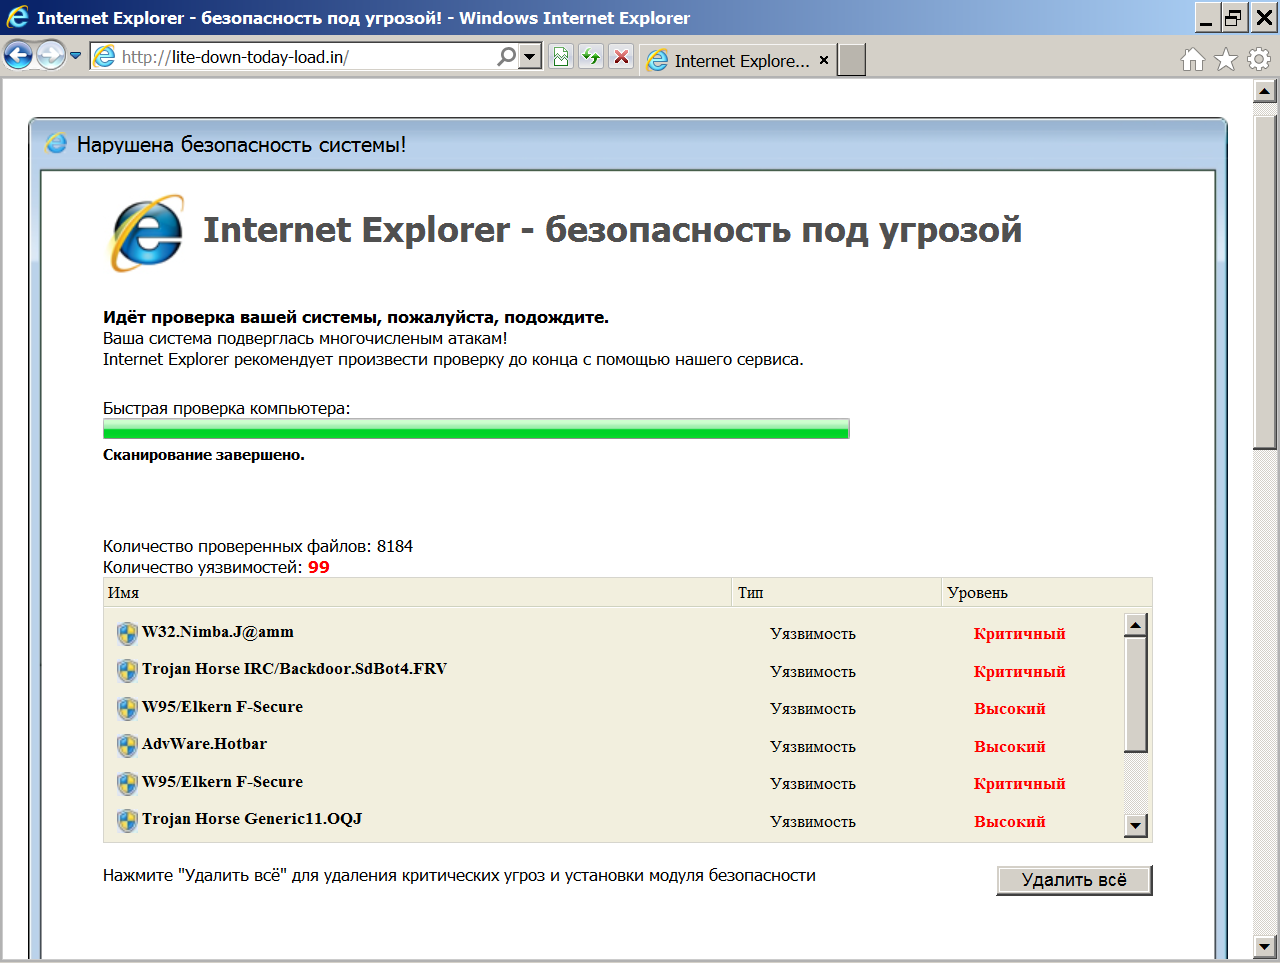Select the W32.Nimba.J@amm entry
1280x963 pixels.
click(x=218, y=632)
